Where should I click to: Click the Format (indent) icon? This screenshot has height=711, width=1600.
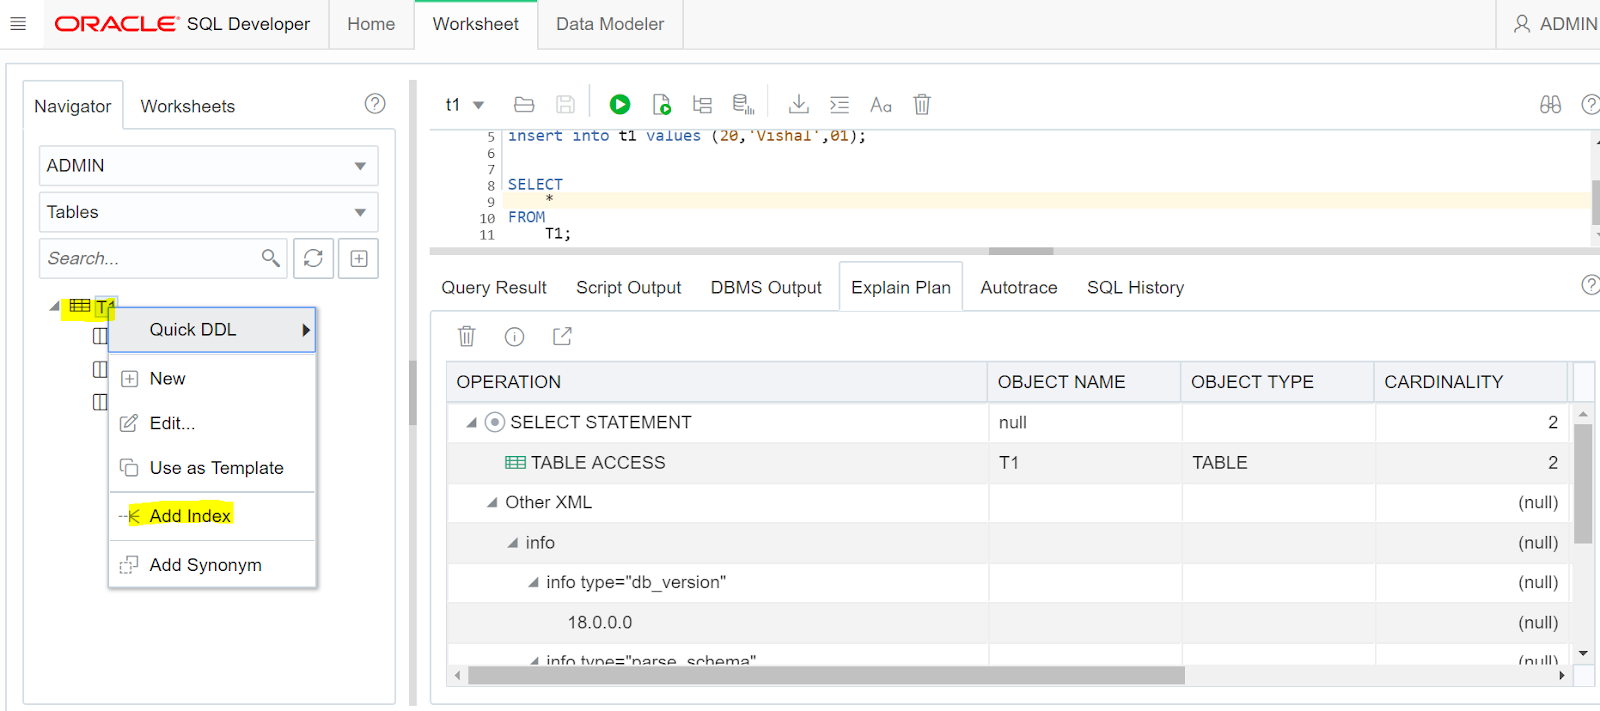point(839,104)
